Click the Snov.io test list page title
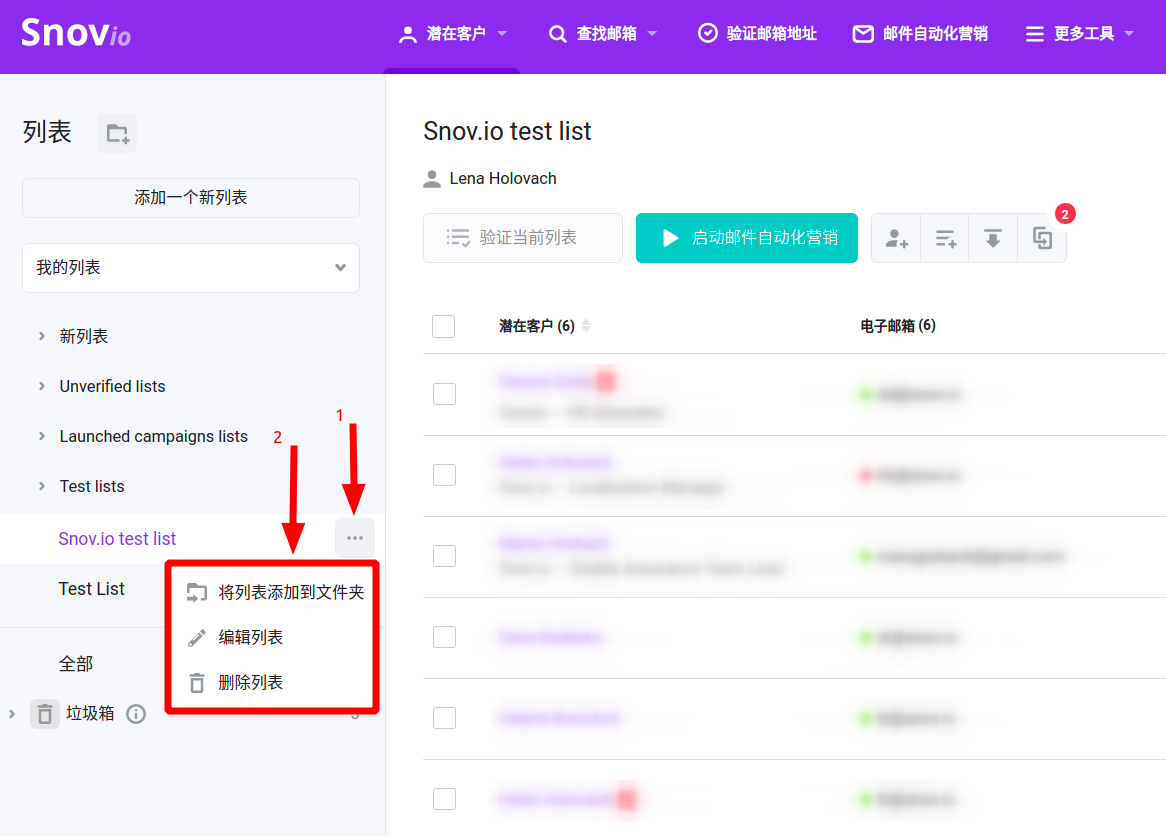Screen dimensions: 1166x836 coord(507,131)
